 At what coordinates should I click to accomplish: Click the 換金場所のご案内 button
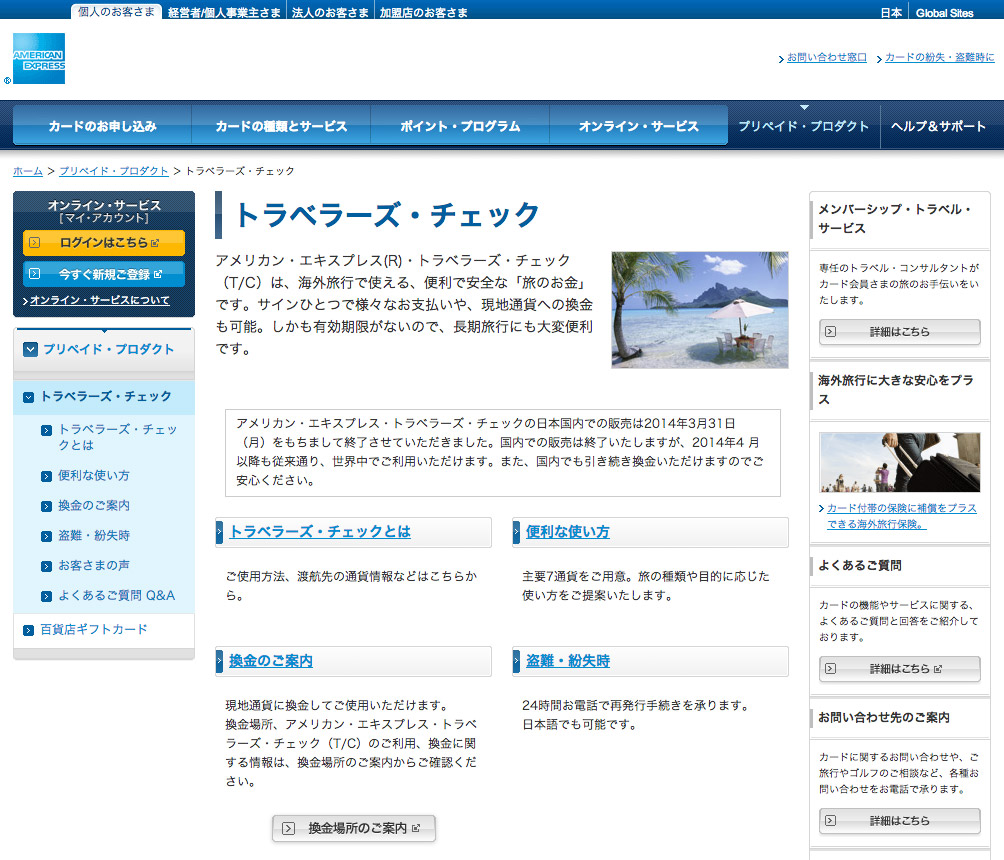354,828
